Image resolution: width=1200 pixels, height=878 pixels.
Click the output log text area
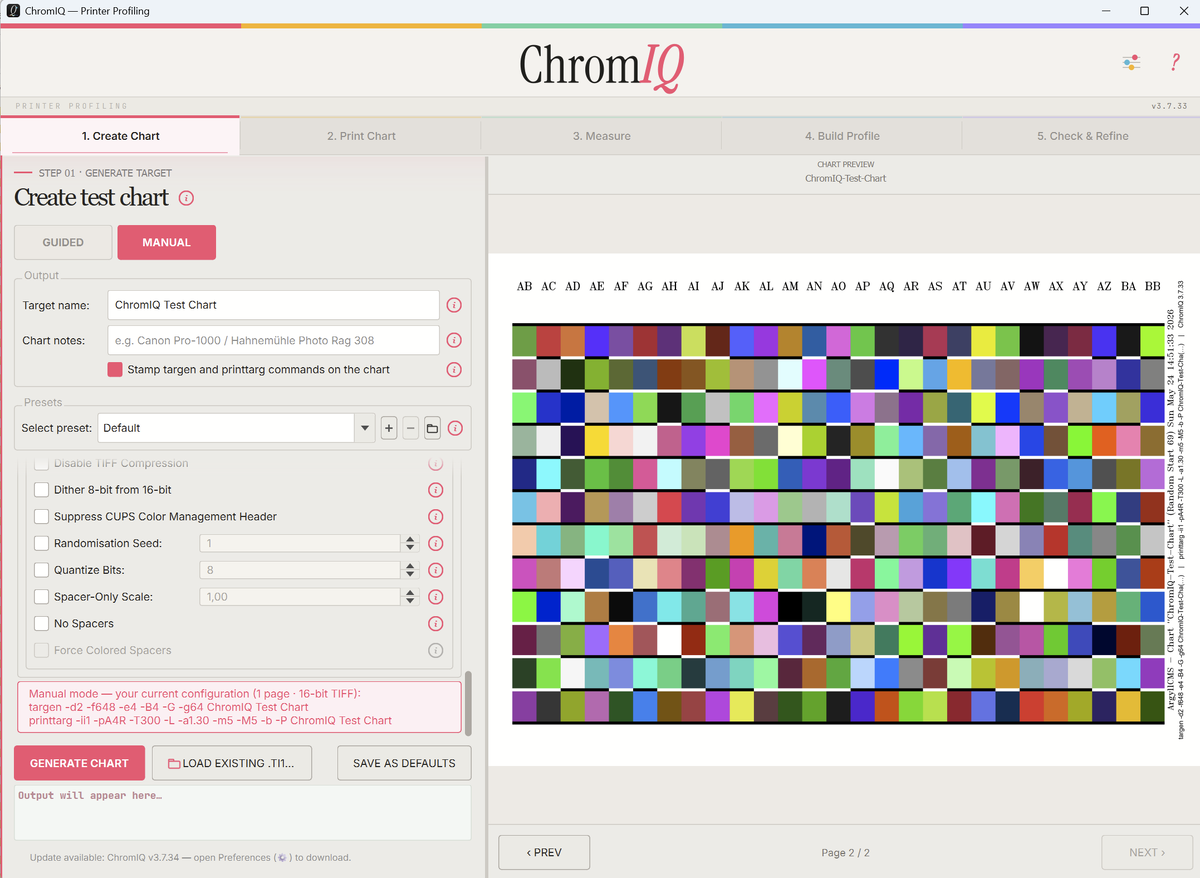243,812
